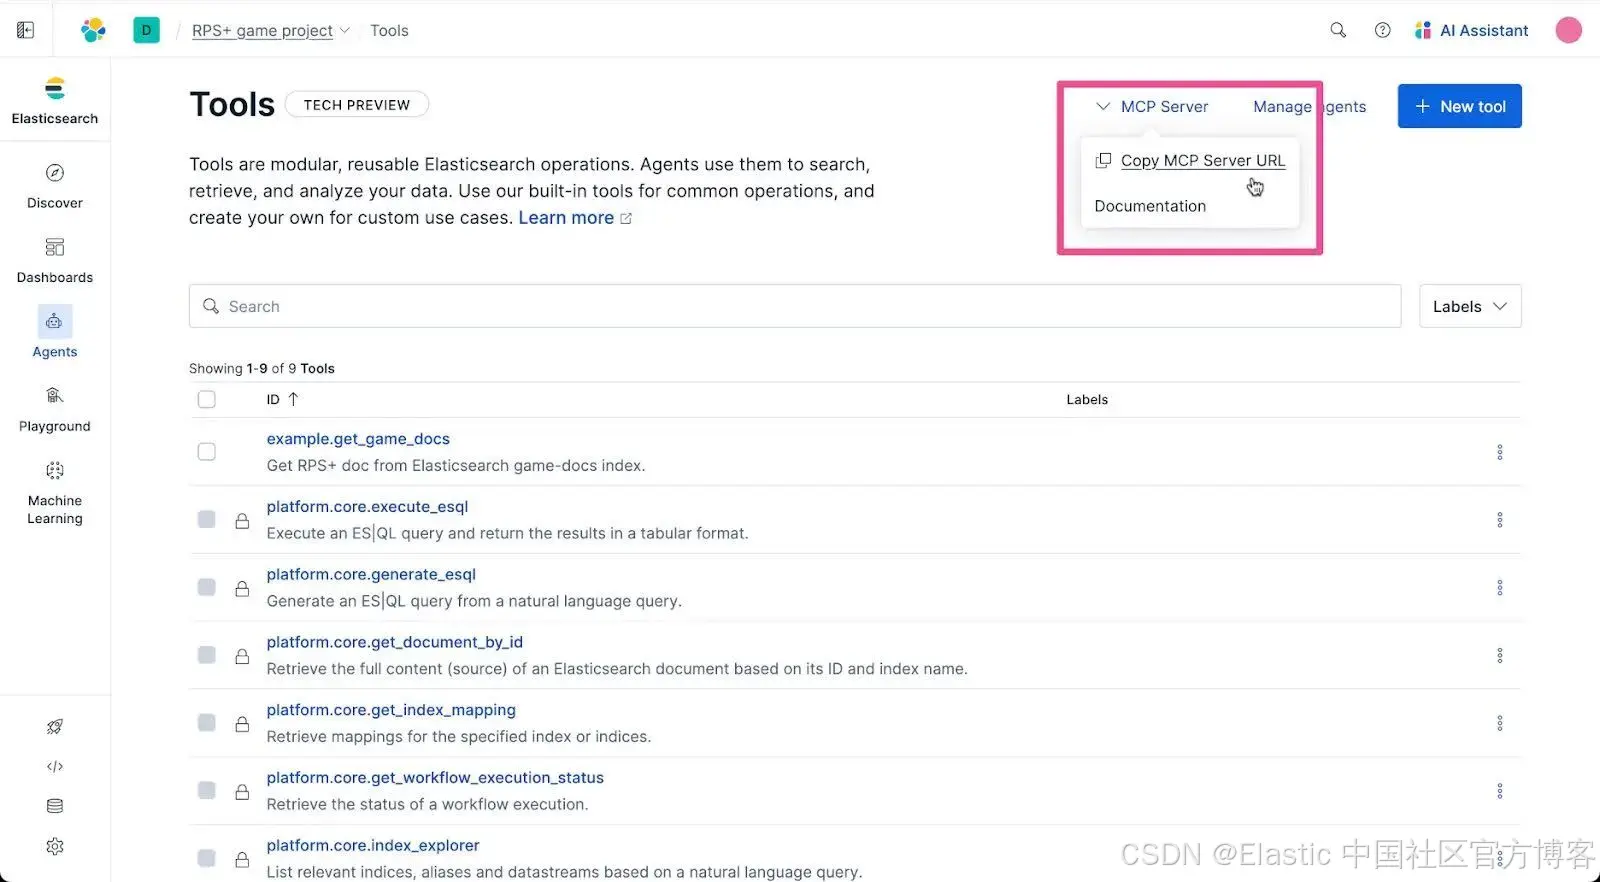Click the rocket icon in sidebar footer
The width and height of the screenshot is (1600, 882).
(x=55, y=727)
